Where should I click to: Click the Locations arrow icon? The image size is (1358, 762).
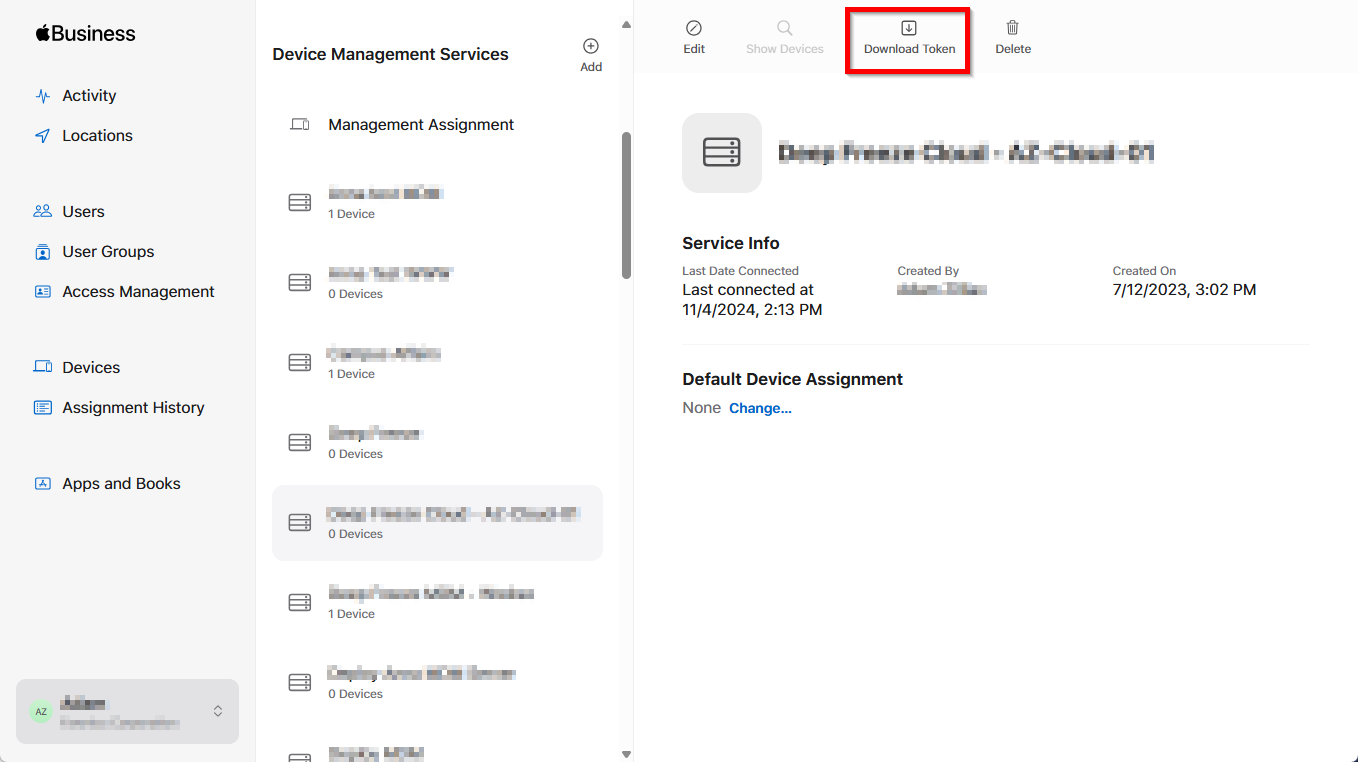[42, 136]
